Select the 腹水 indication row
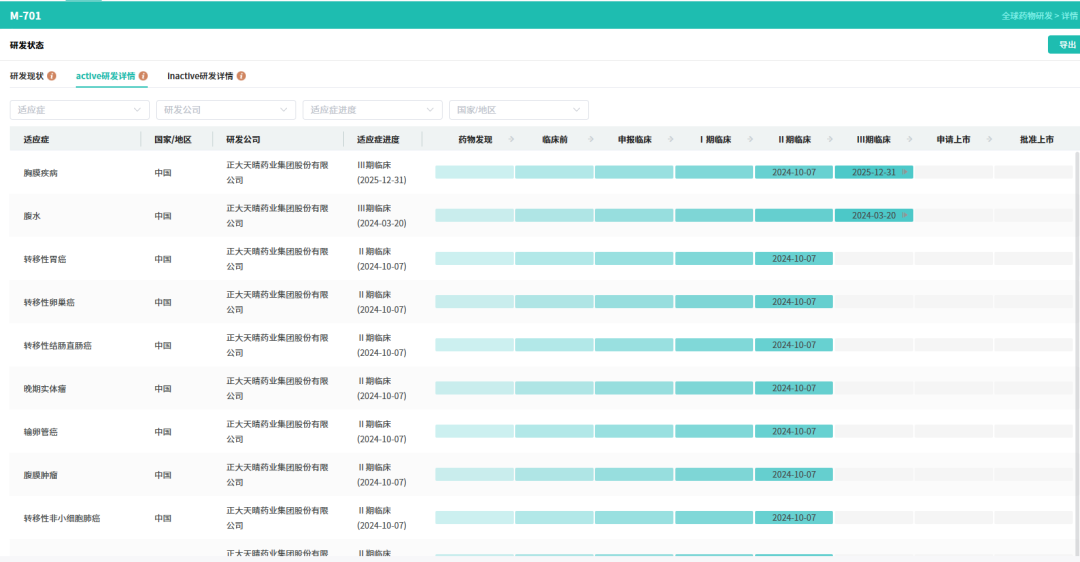 tap(541, 216)
